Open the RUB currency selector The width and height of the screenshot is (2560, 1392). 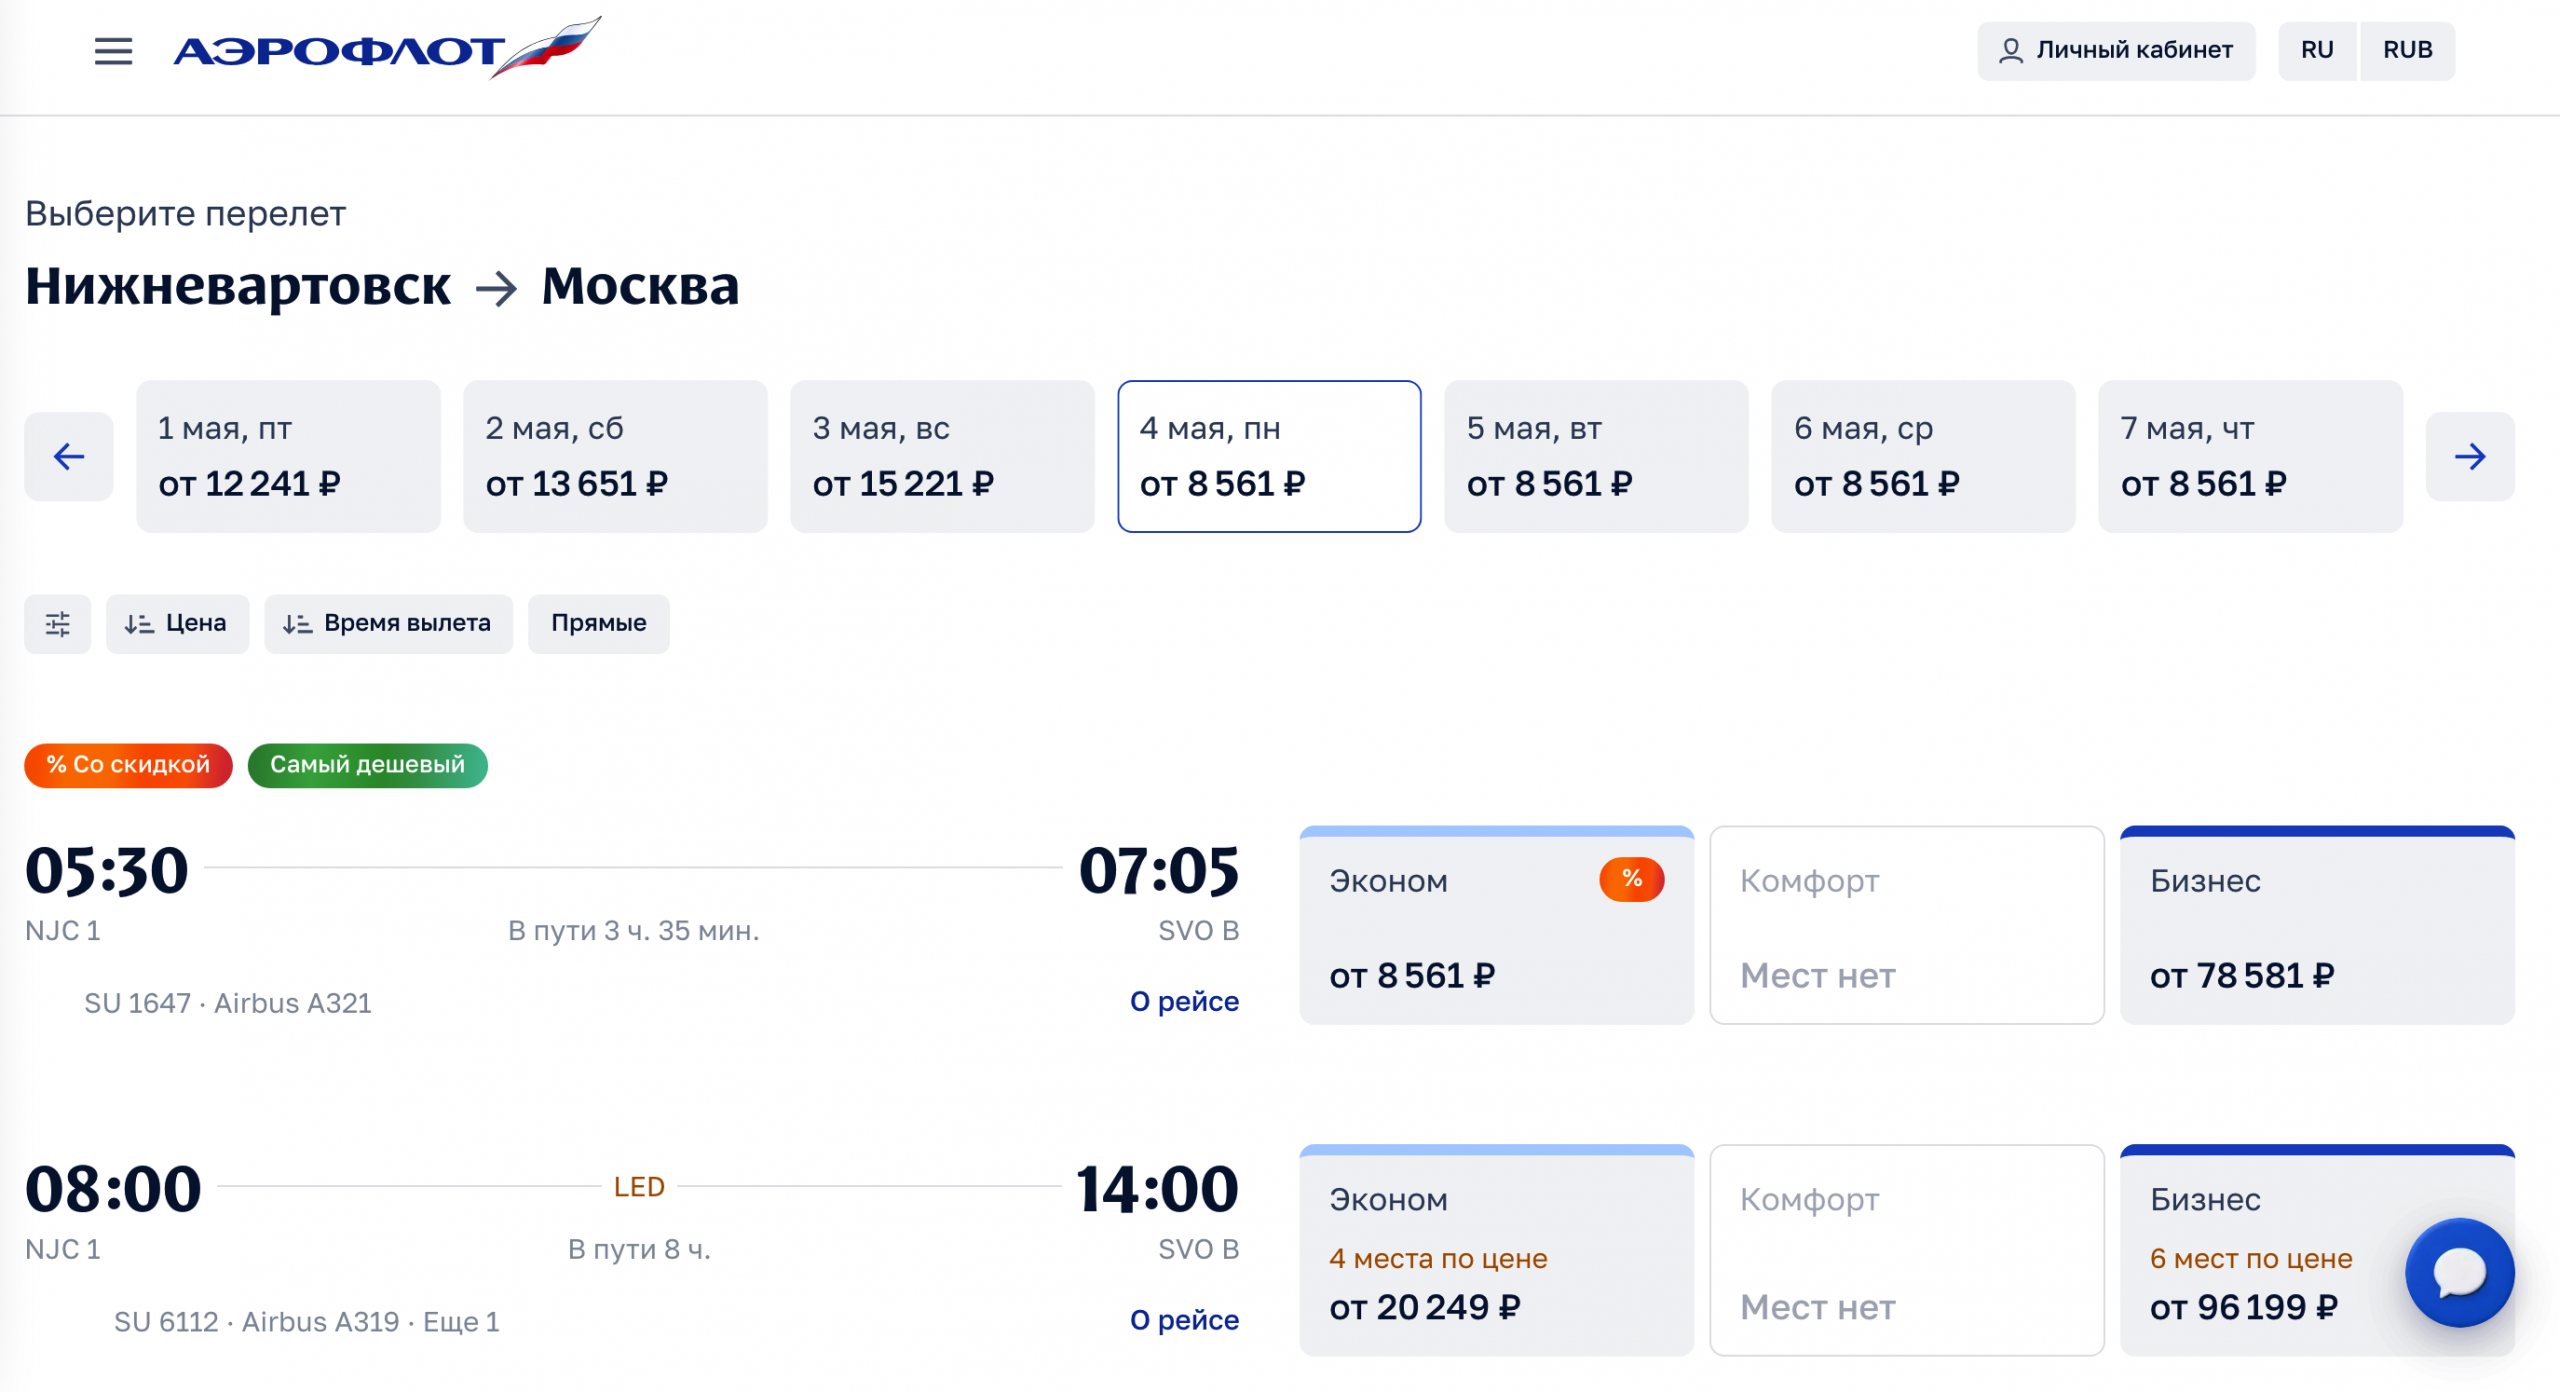(2407, 51)
